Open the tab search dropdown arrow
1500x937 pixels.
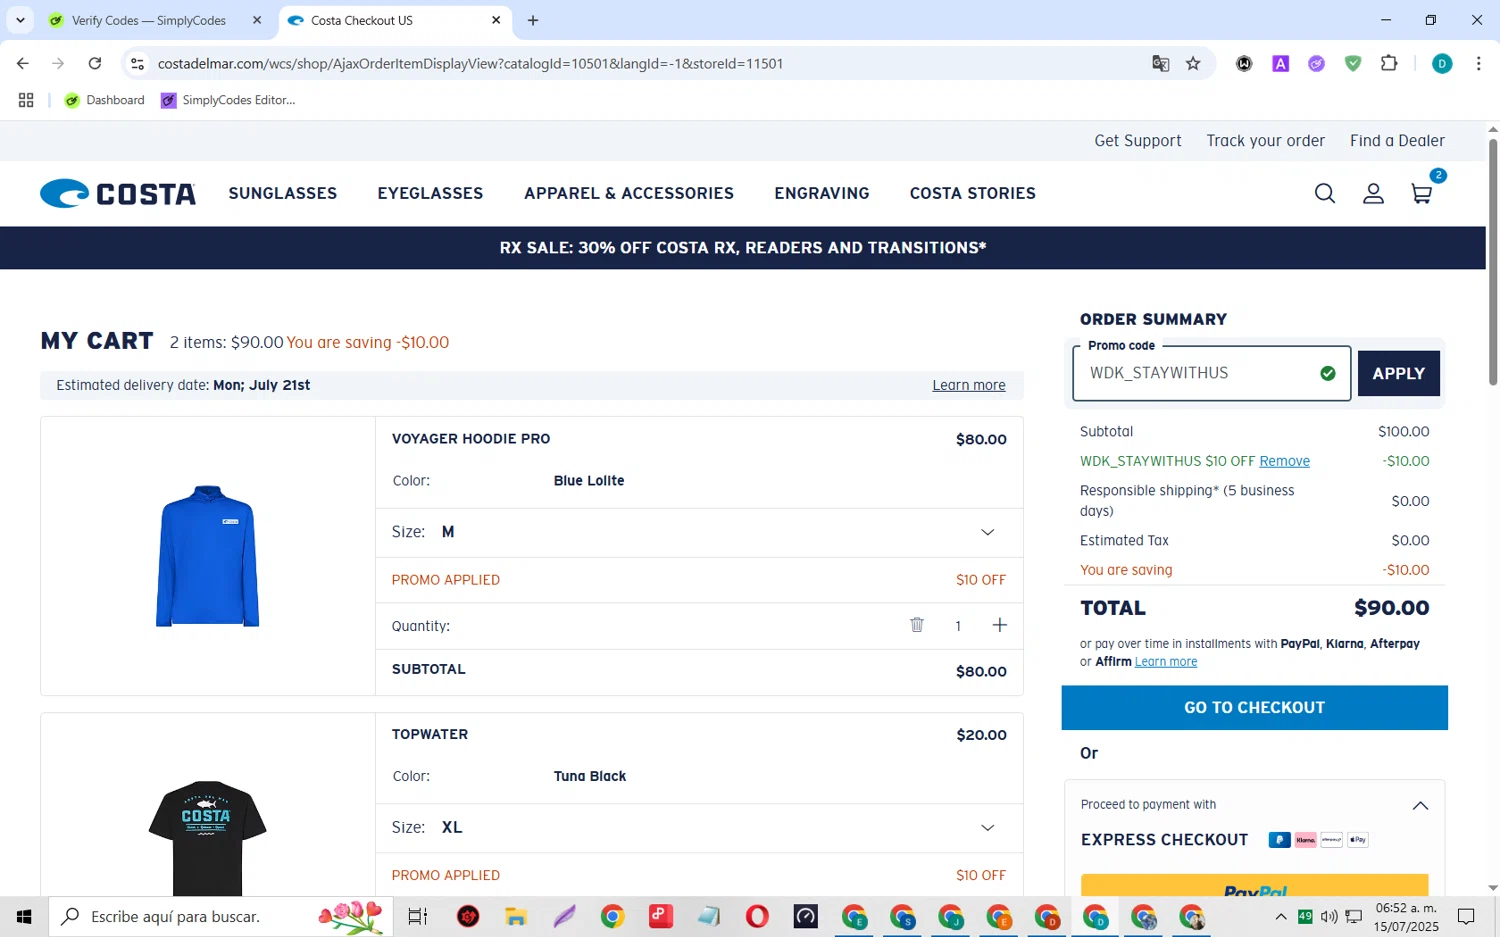20,20
